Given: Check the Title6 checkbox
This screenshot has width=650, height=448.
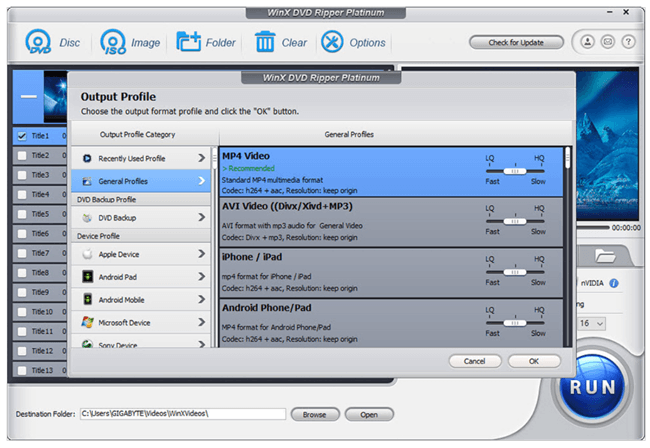Looking at the screenshot, I should (x=22, y=234).
